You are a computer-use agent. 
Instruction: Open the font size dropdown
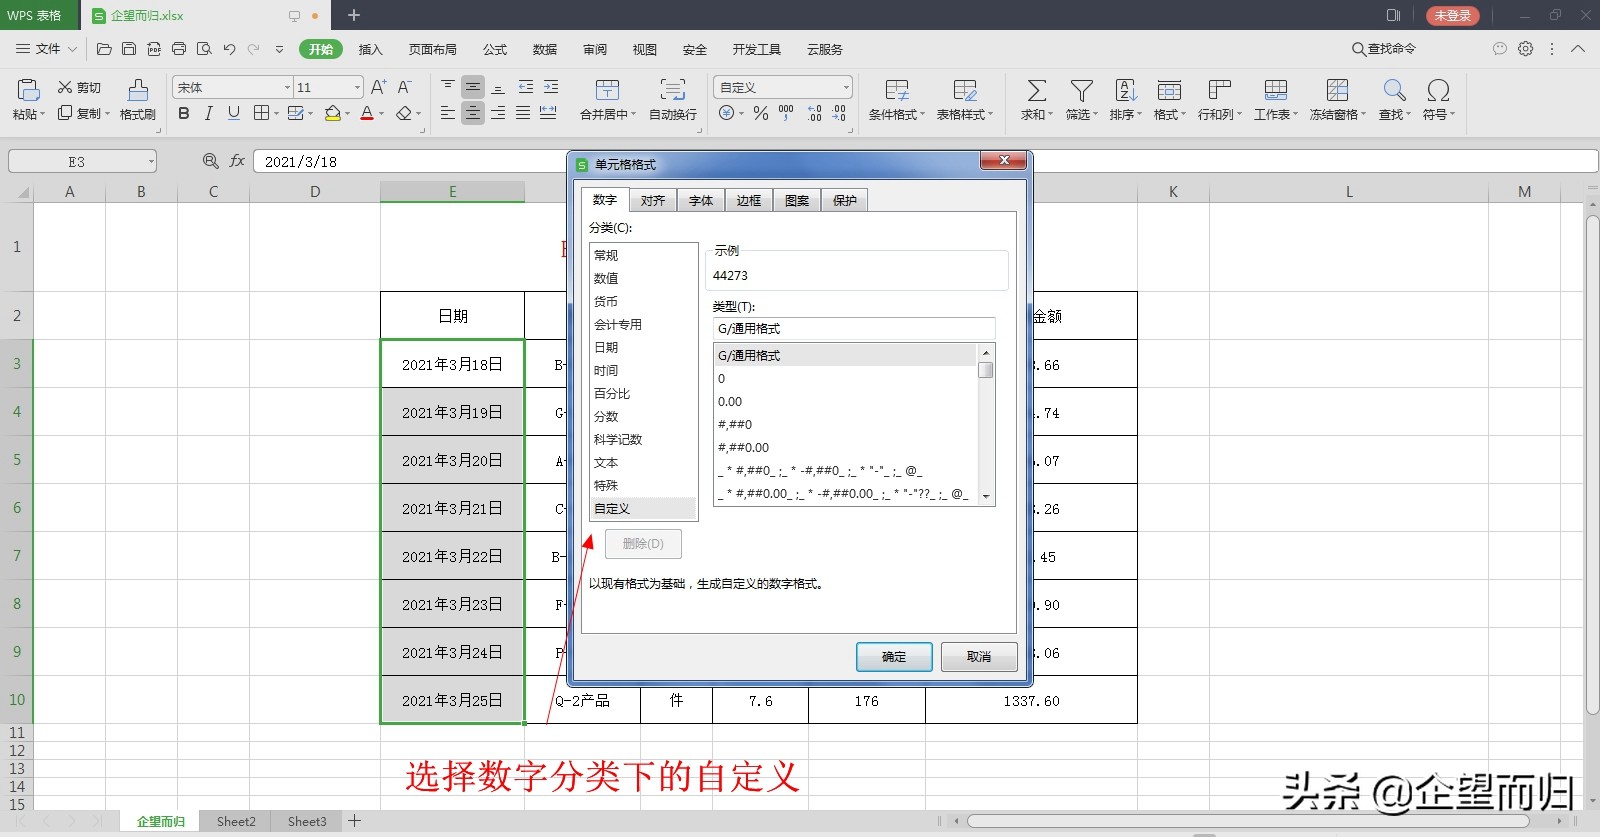357,87
